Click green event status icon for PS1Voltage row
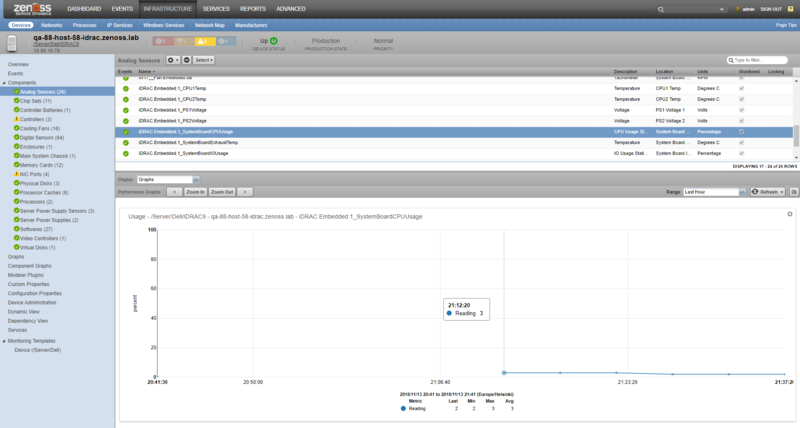800x428 pixels. click(126, 110)
